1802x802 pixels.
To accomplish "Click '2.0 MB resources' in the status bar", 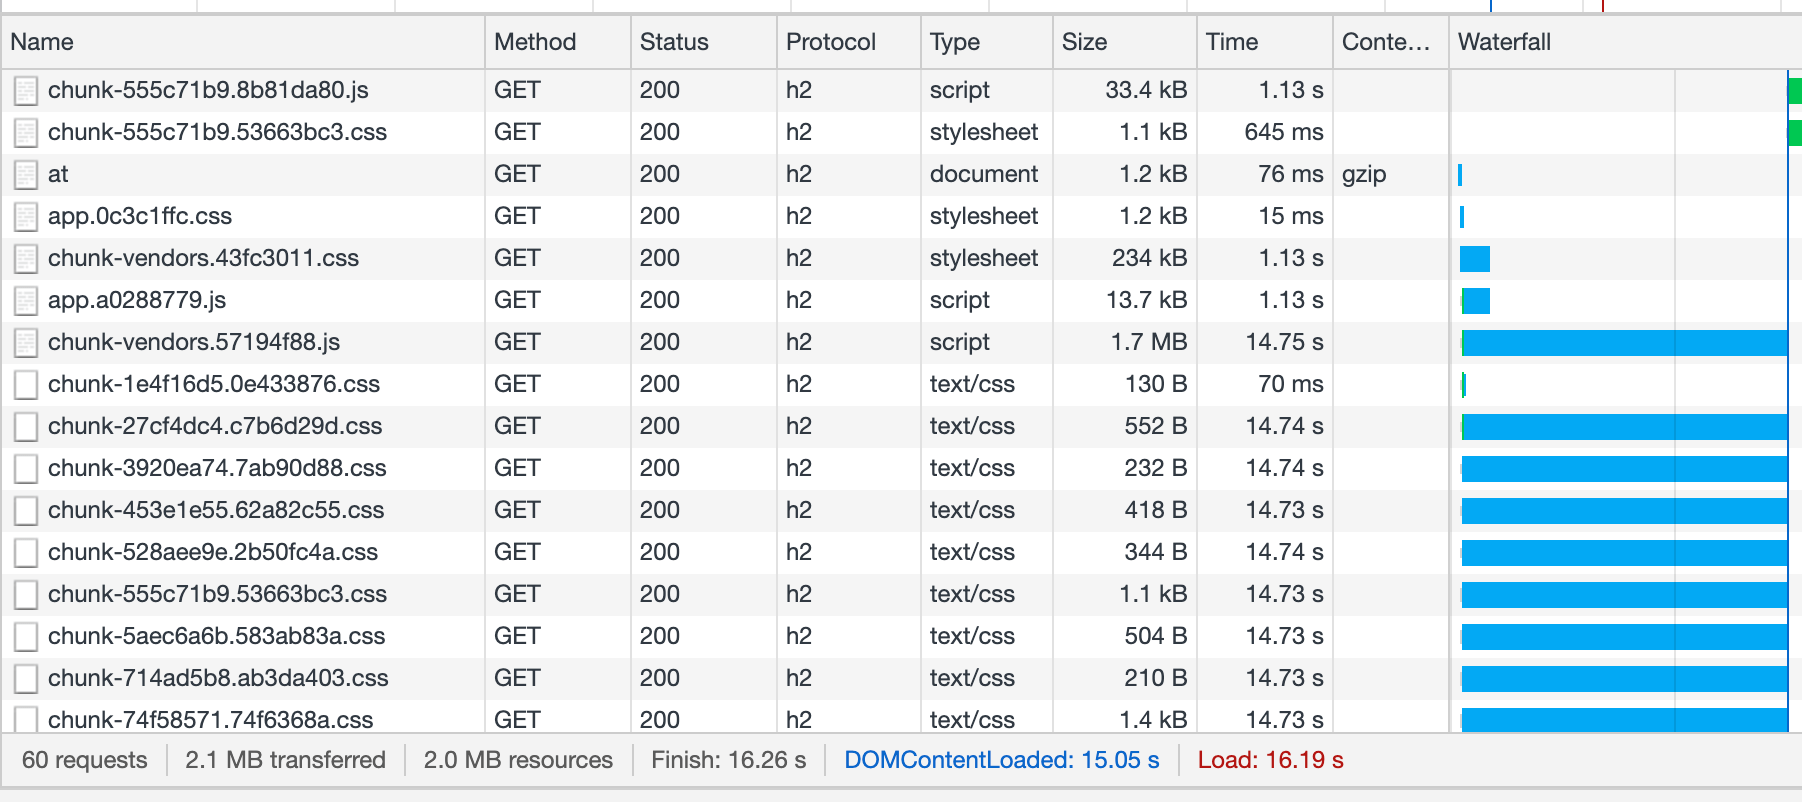I will pos(518,760).
